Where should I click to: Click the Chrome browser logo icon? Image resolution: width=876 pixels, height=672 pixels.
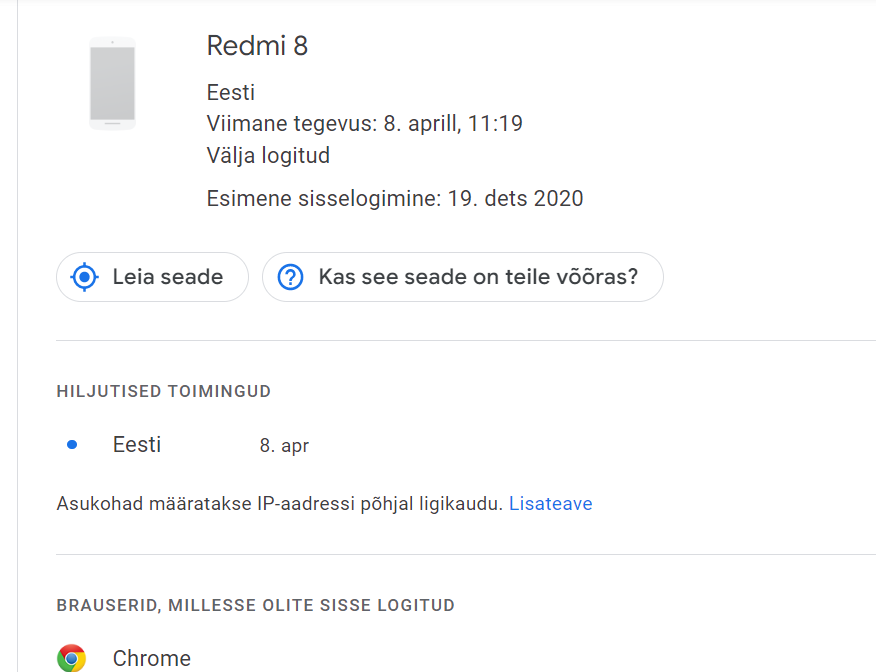coord(72,657)
